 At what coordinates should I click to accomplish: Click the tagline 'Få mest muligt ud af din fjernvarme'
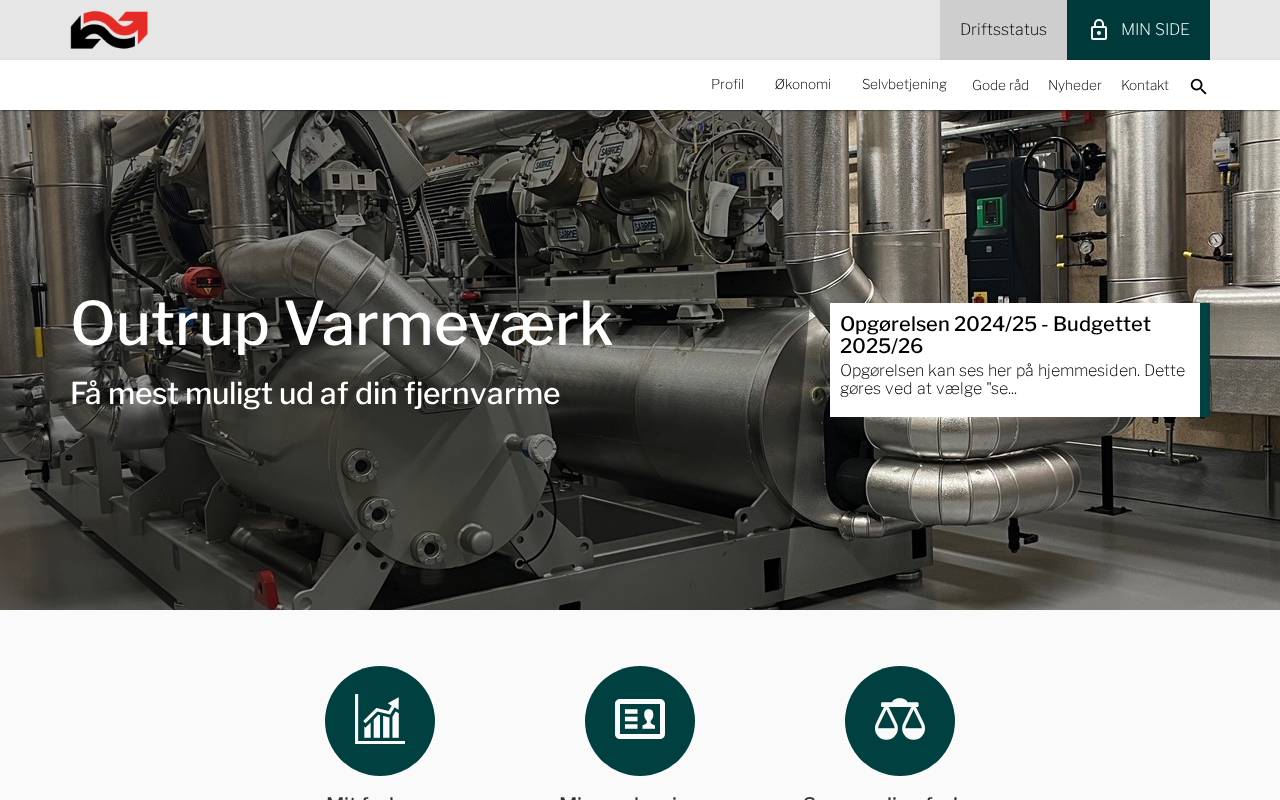tap(315, 394)
